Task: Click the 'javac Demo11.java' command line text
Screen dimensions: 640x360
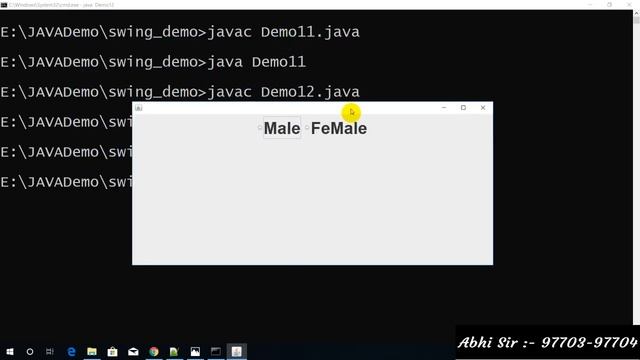Action: pos(283,32)
